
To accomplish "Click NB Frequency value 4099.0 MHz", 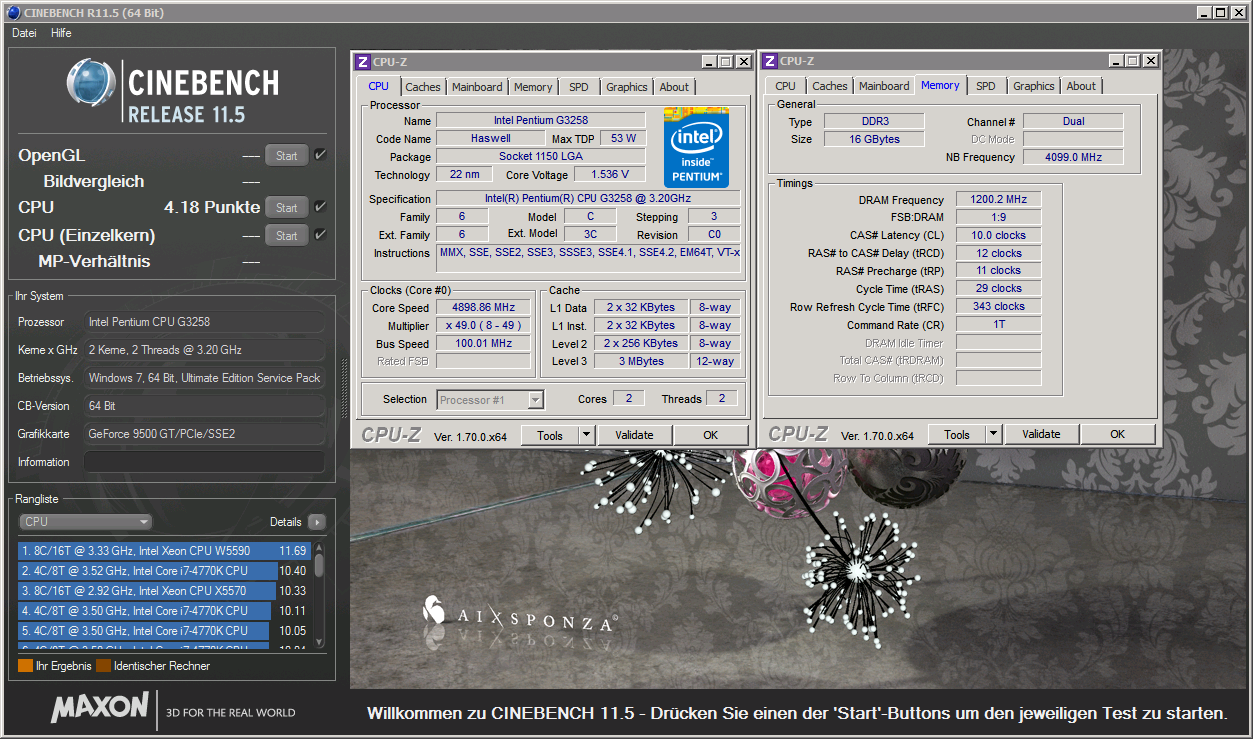I will click(1073, 157).
